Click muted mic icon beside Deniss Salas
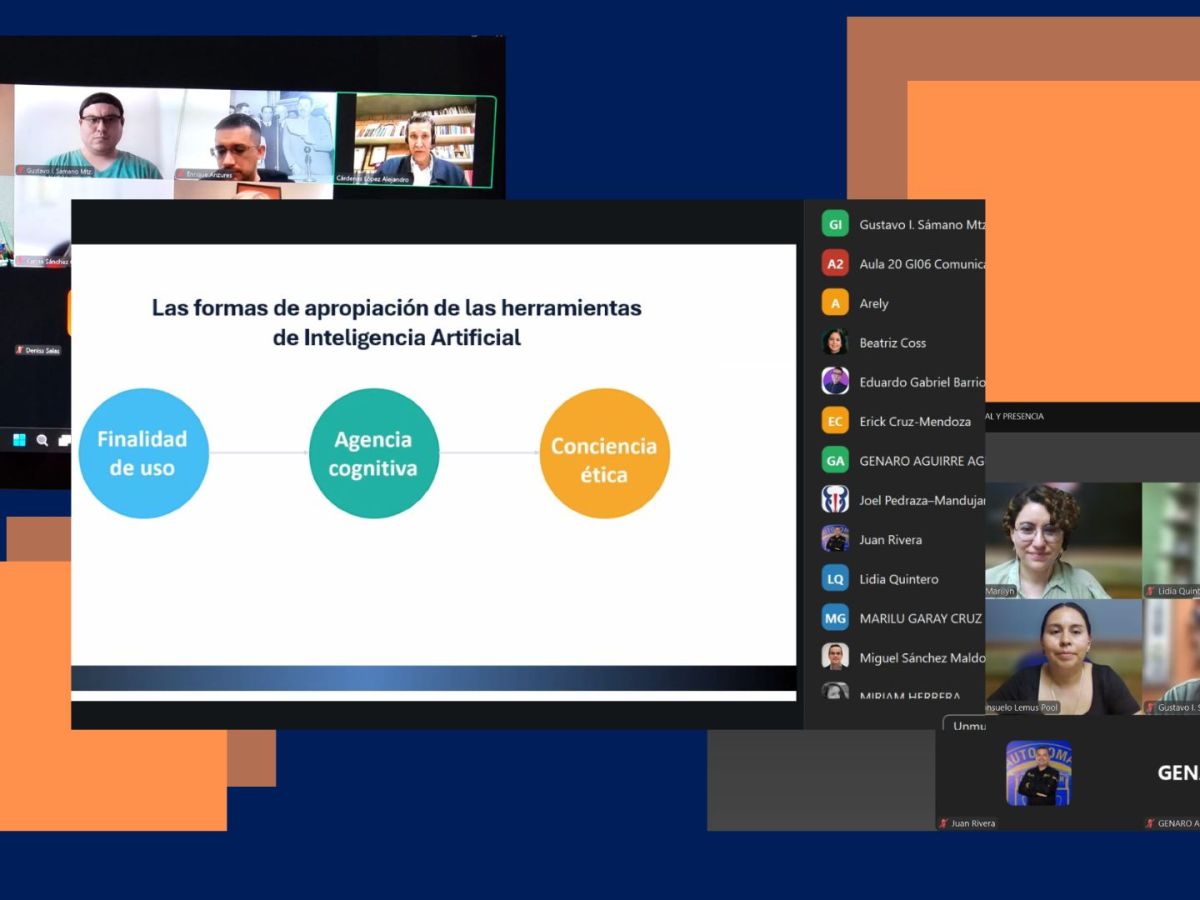This screenshot has width=1200, height=900. pos(19,350)
